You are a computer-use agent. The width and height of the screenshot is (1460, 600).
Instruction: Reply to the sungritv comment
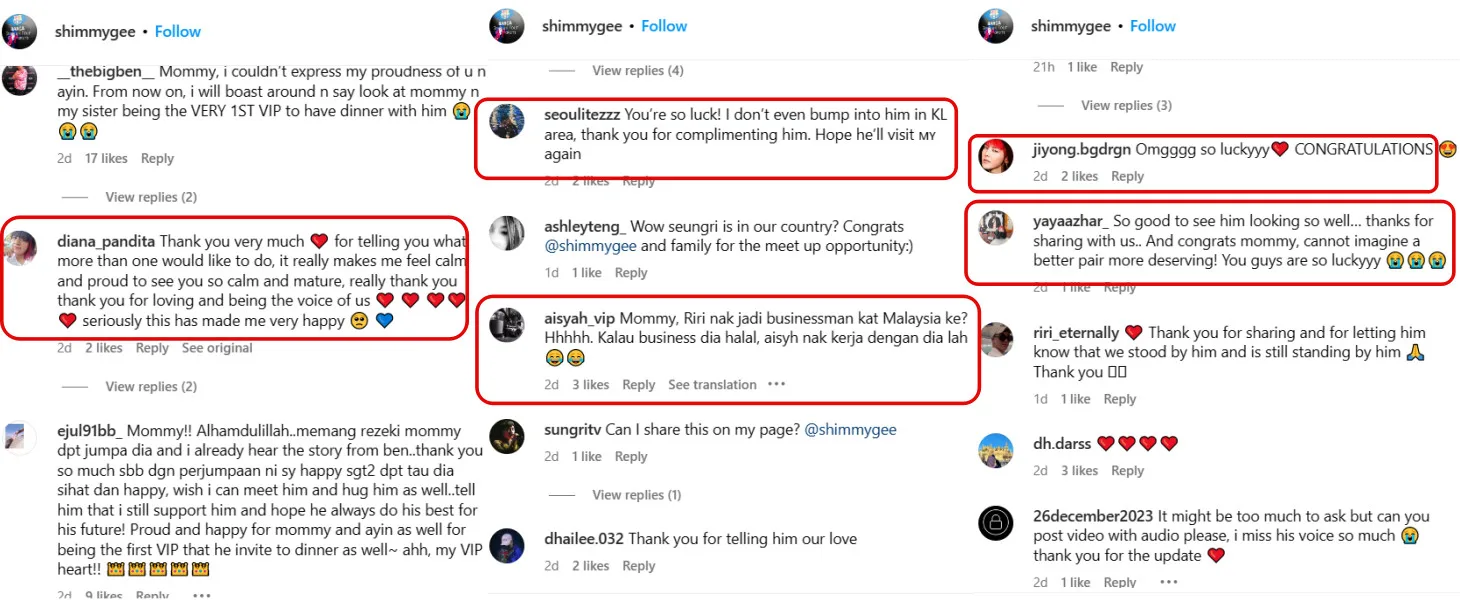[631, 456]
